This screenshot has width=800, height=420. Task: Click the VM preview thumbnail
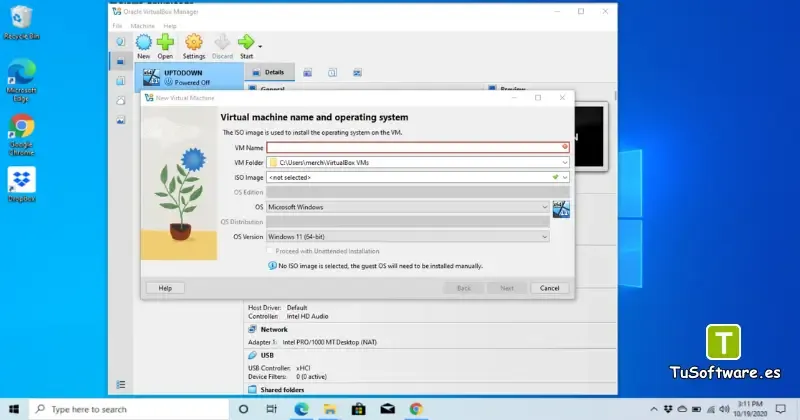590,136
